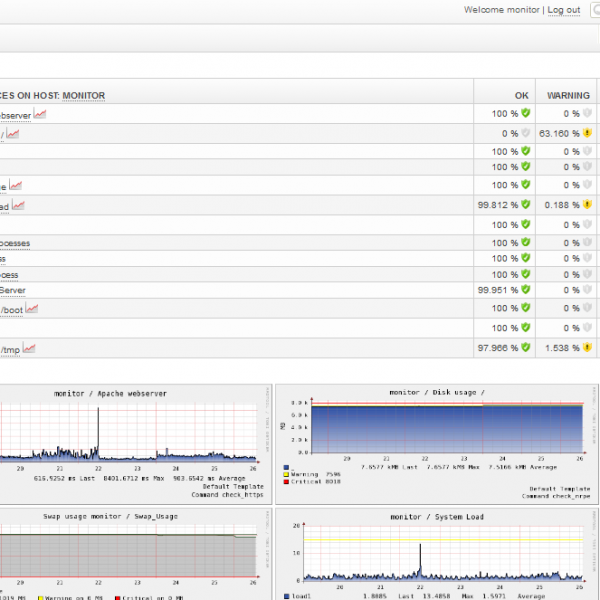Log out of the monitor account
The height and width of the screenshot is (600, 600).
click(x=563, y=10)
